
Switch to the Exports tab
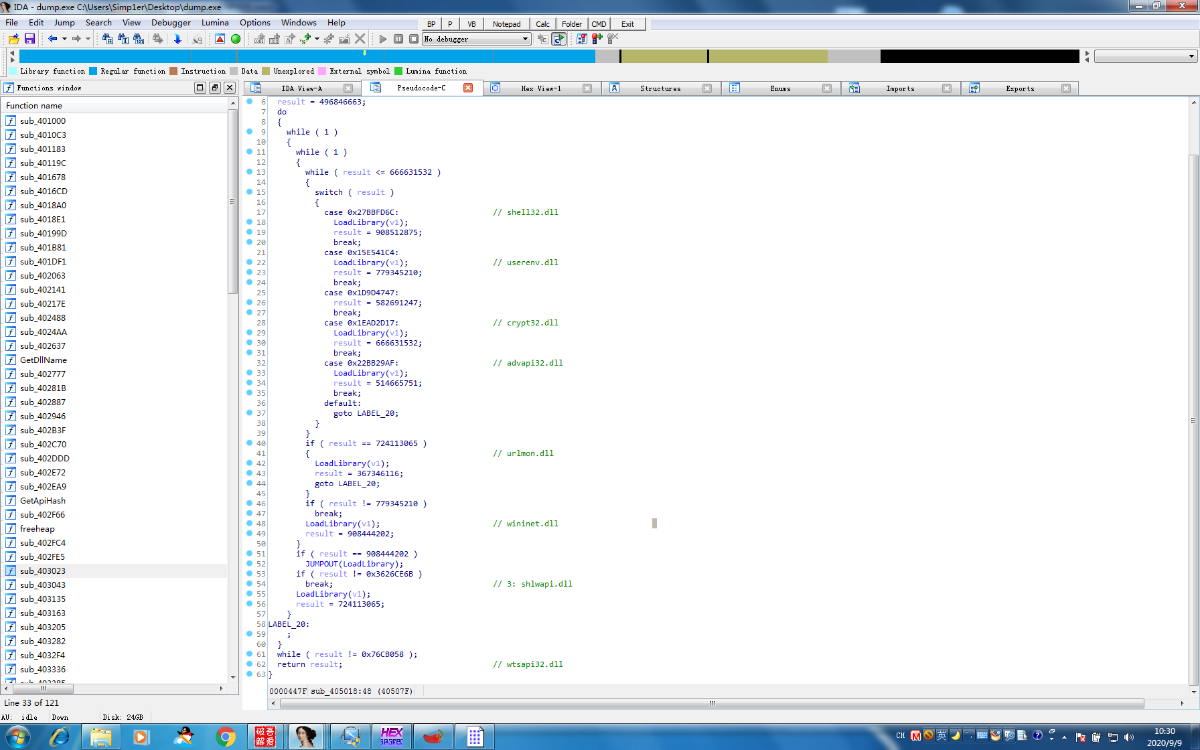pos(1020,88)
